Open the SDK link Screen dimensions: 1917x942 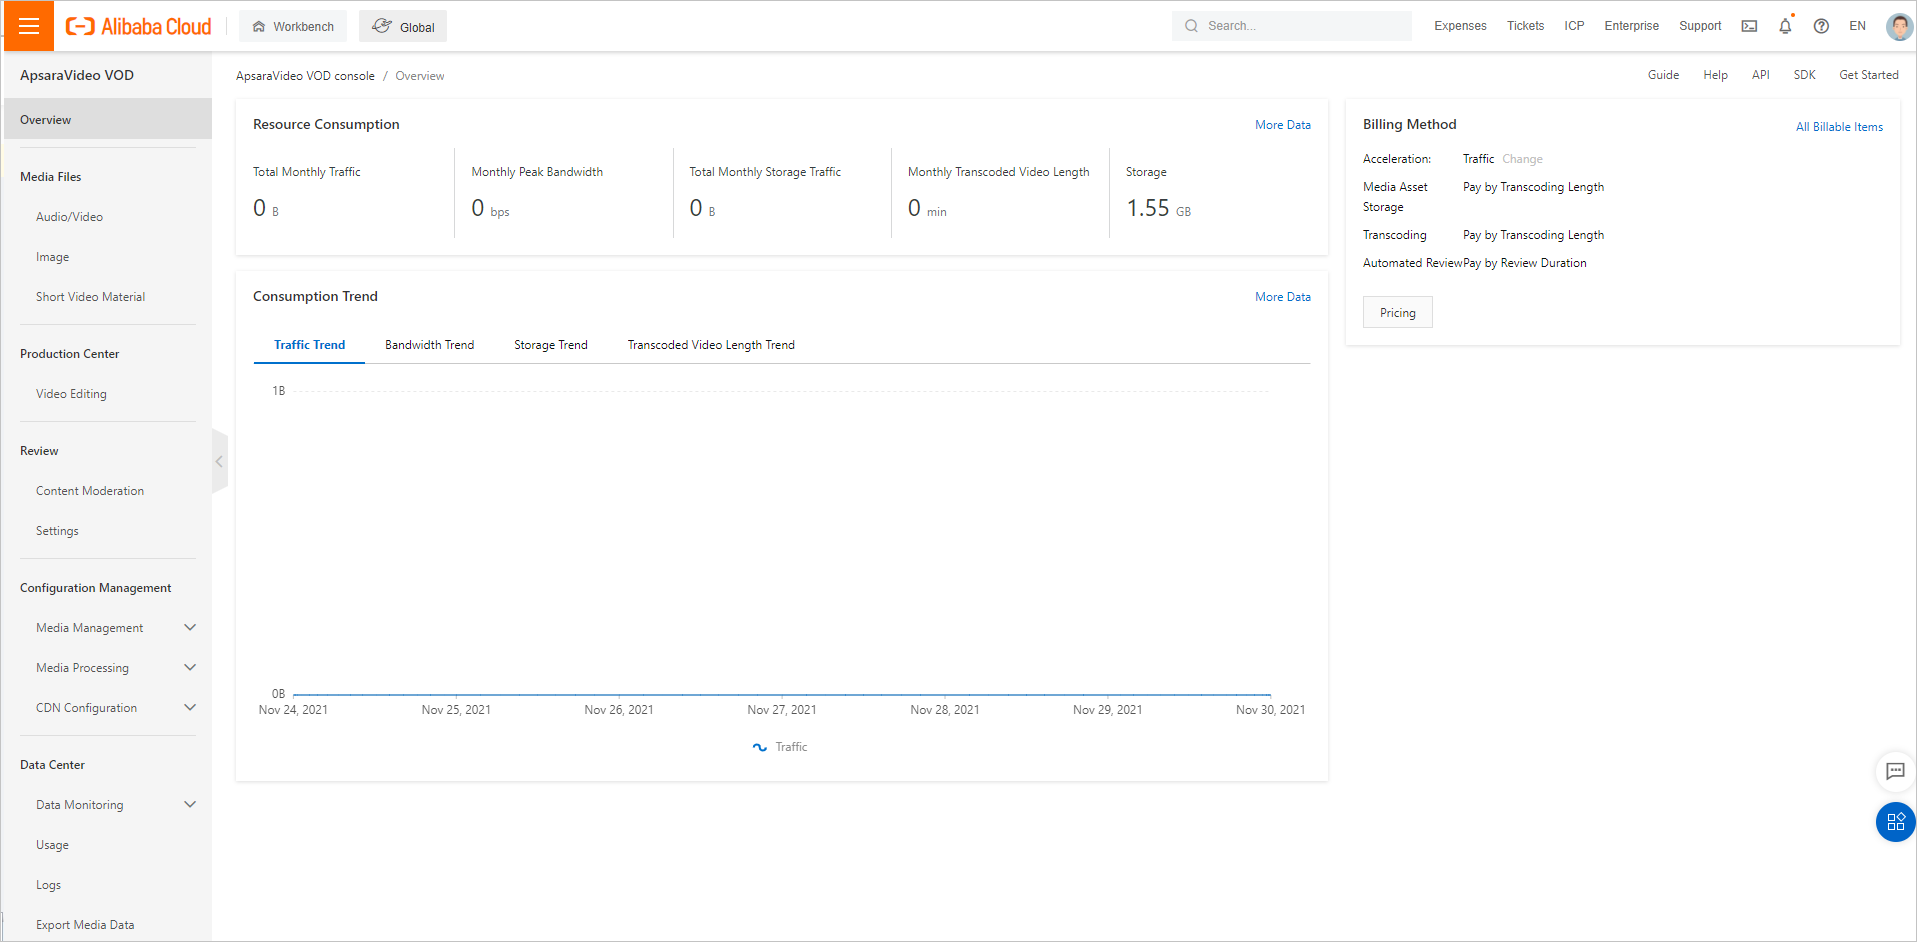point(1804,75)
